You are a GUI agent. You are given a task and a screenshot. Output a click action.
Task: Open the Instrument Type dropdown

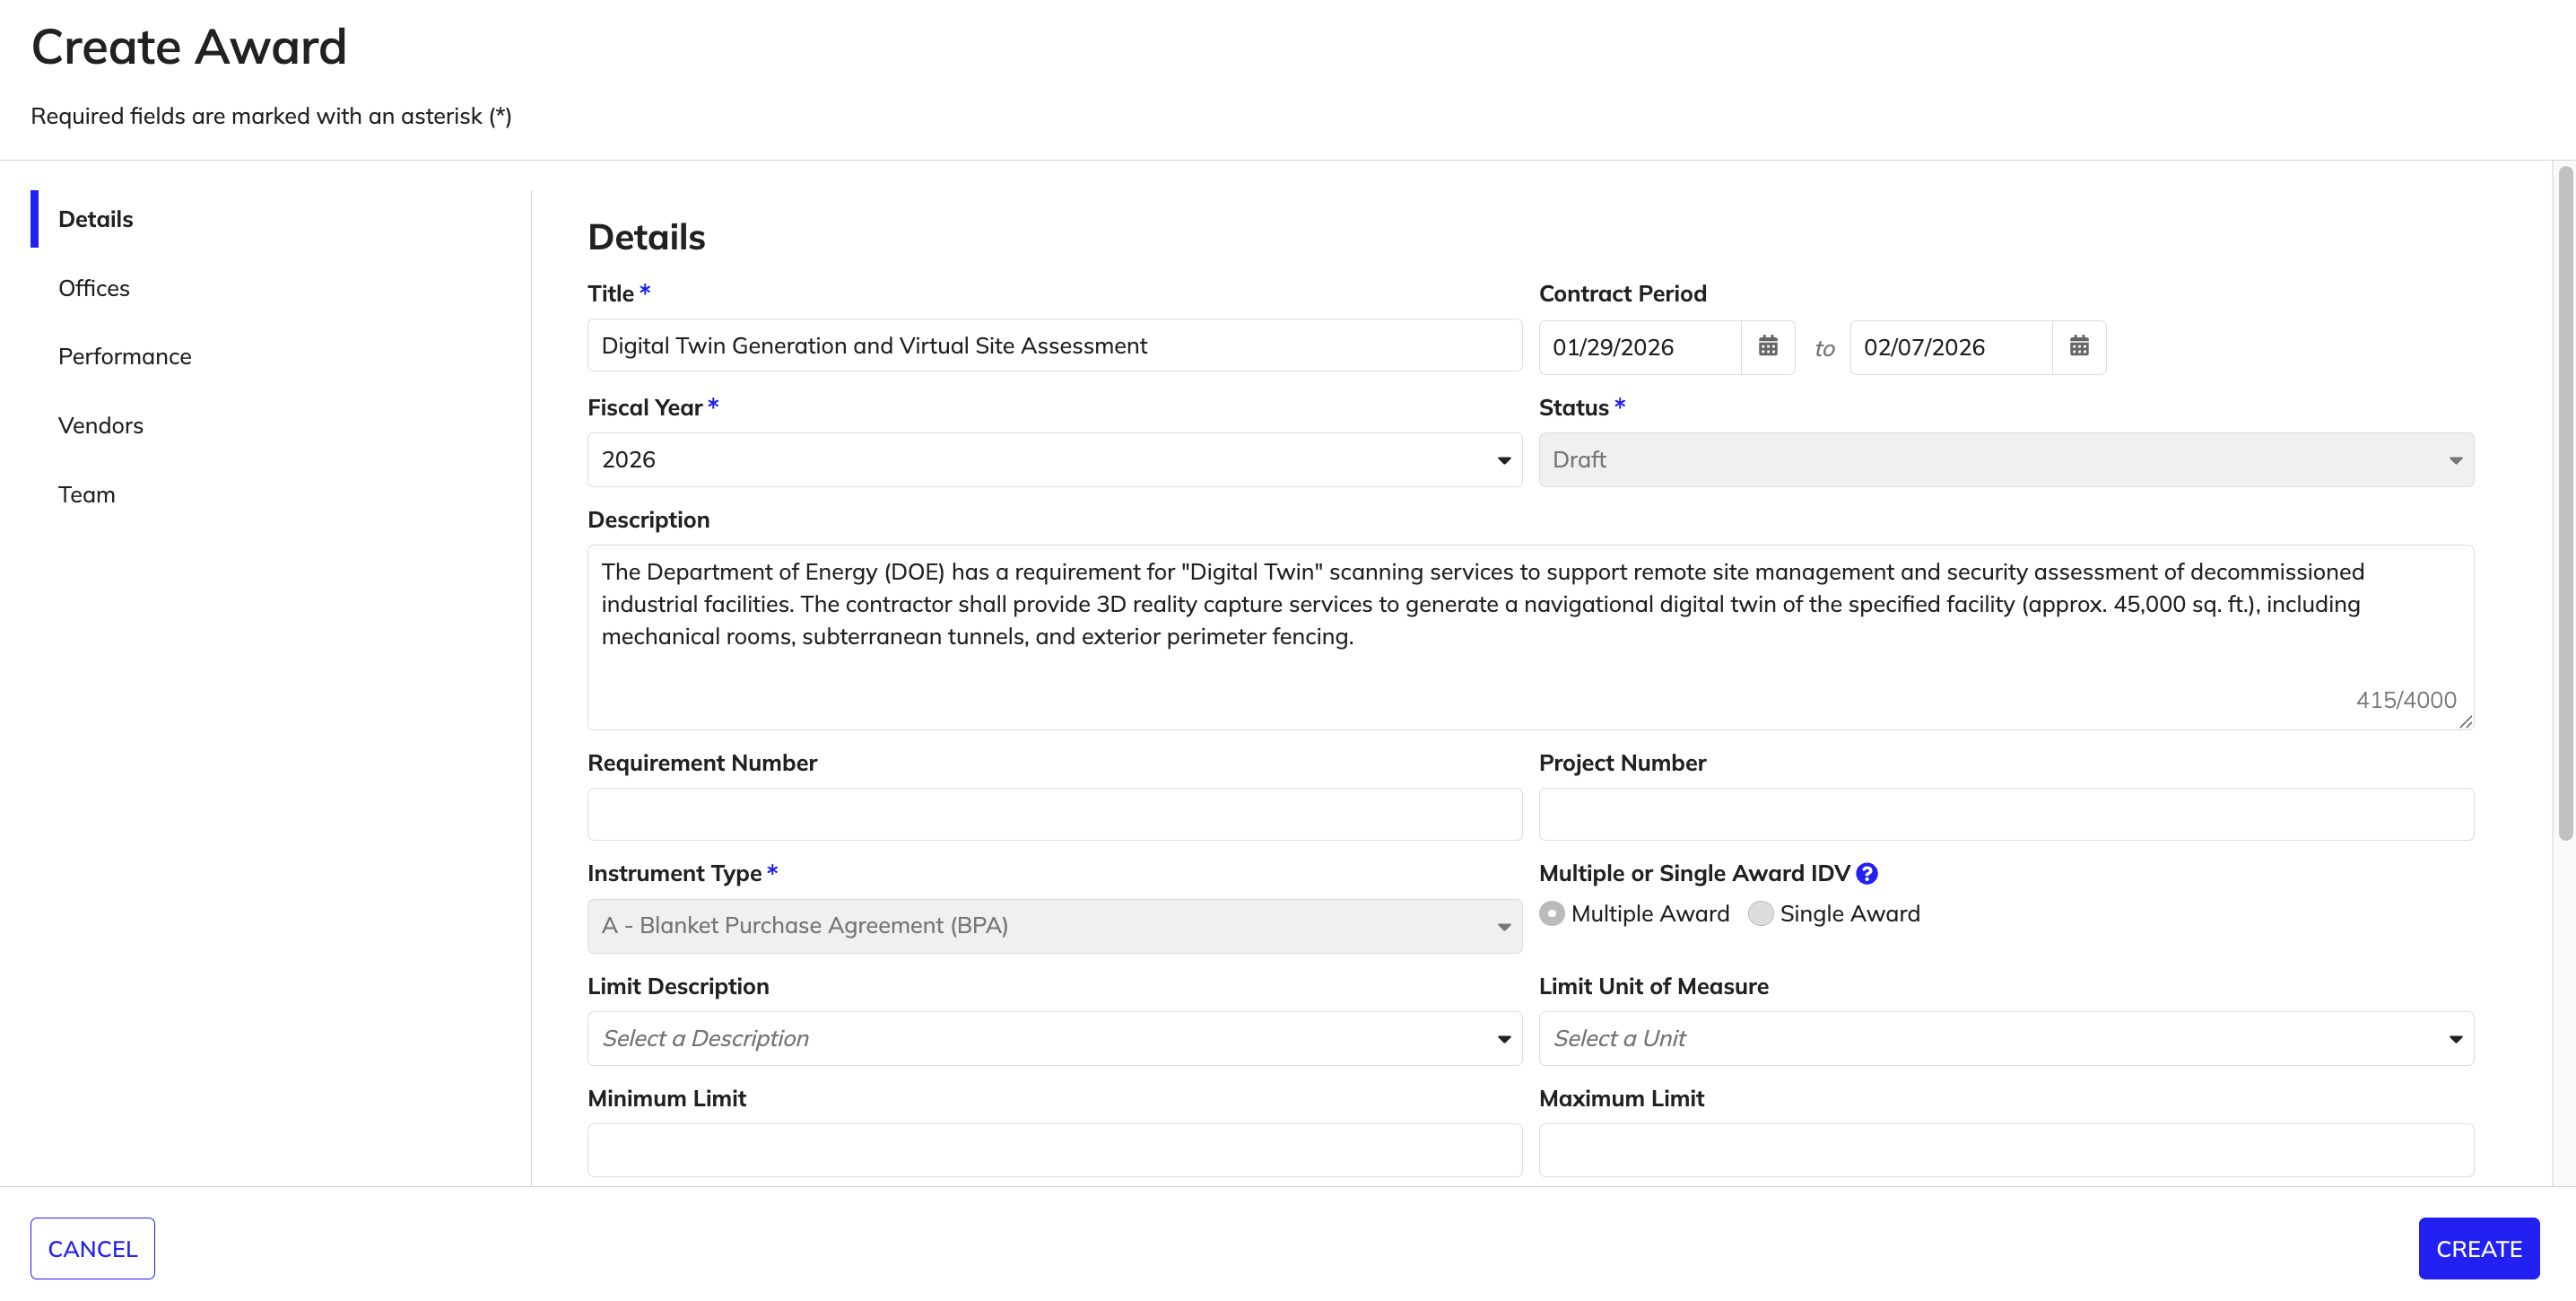click(1054, 926)
